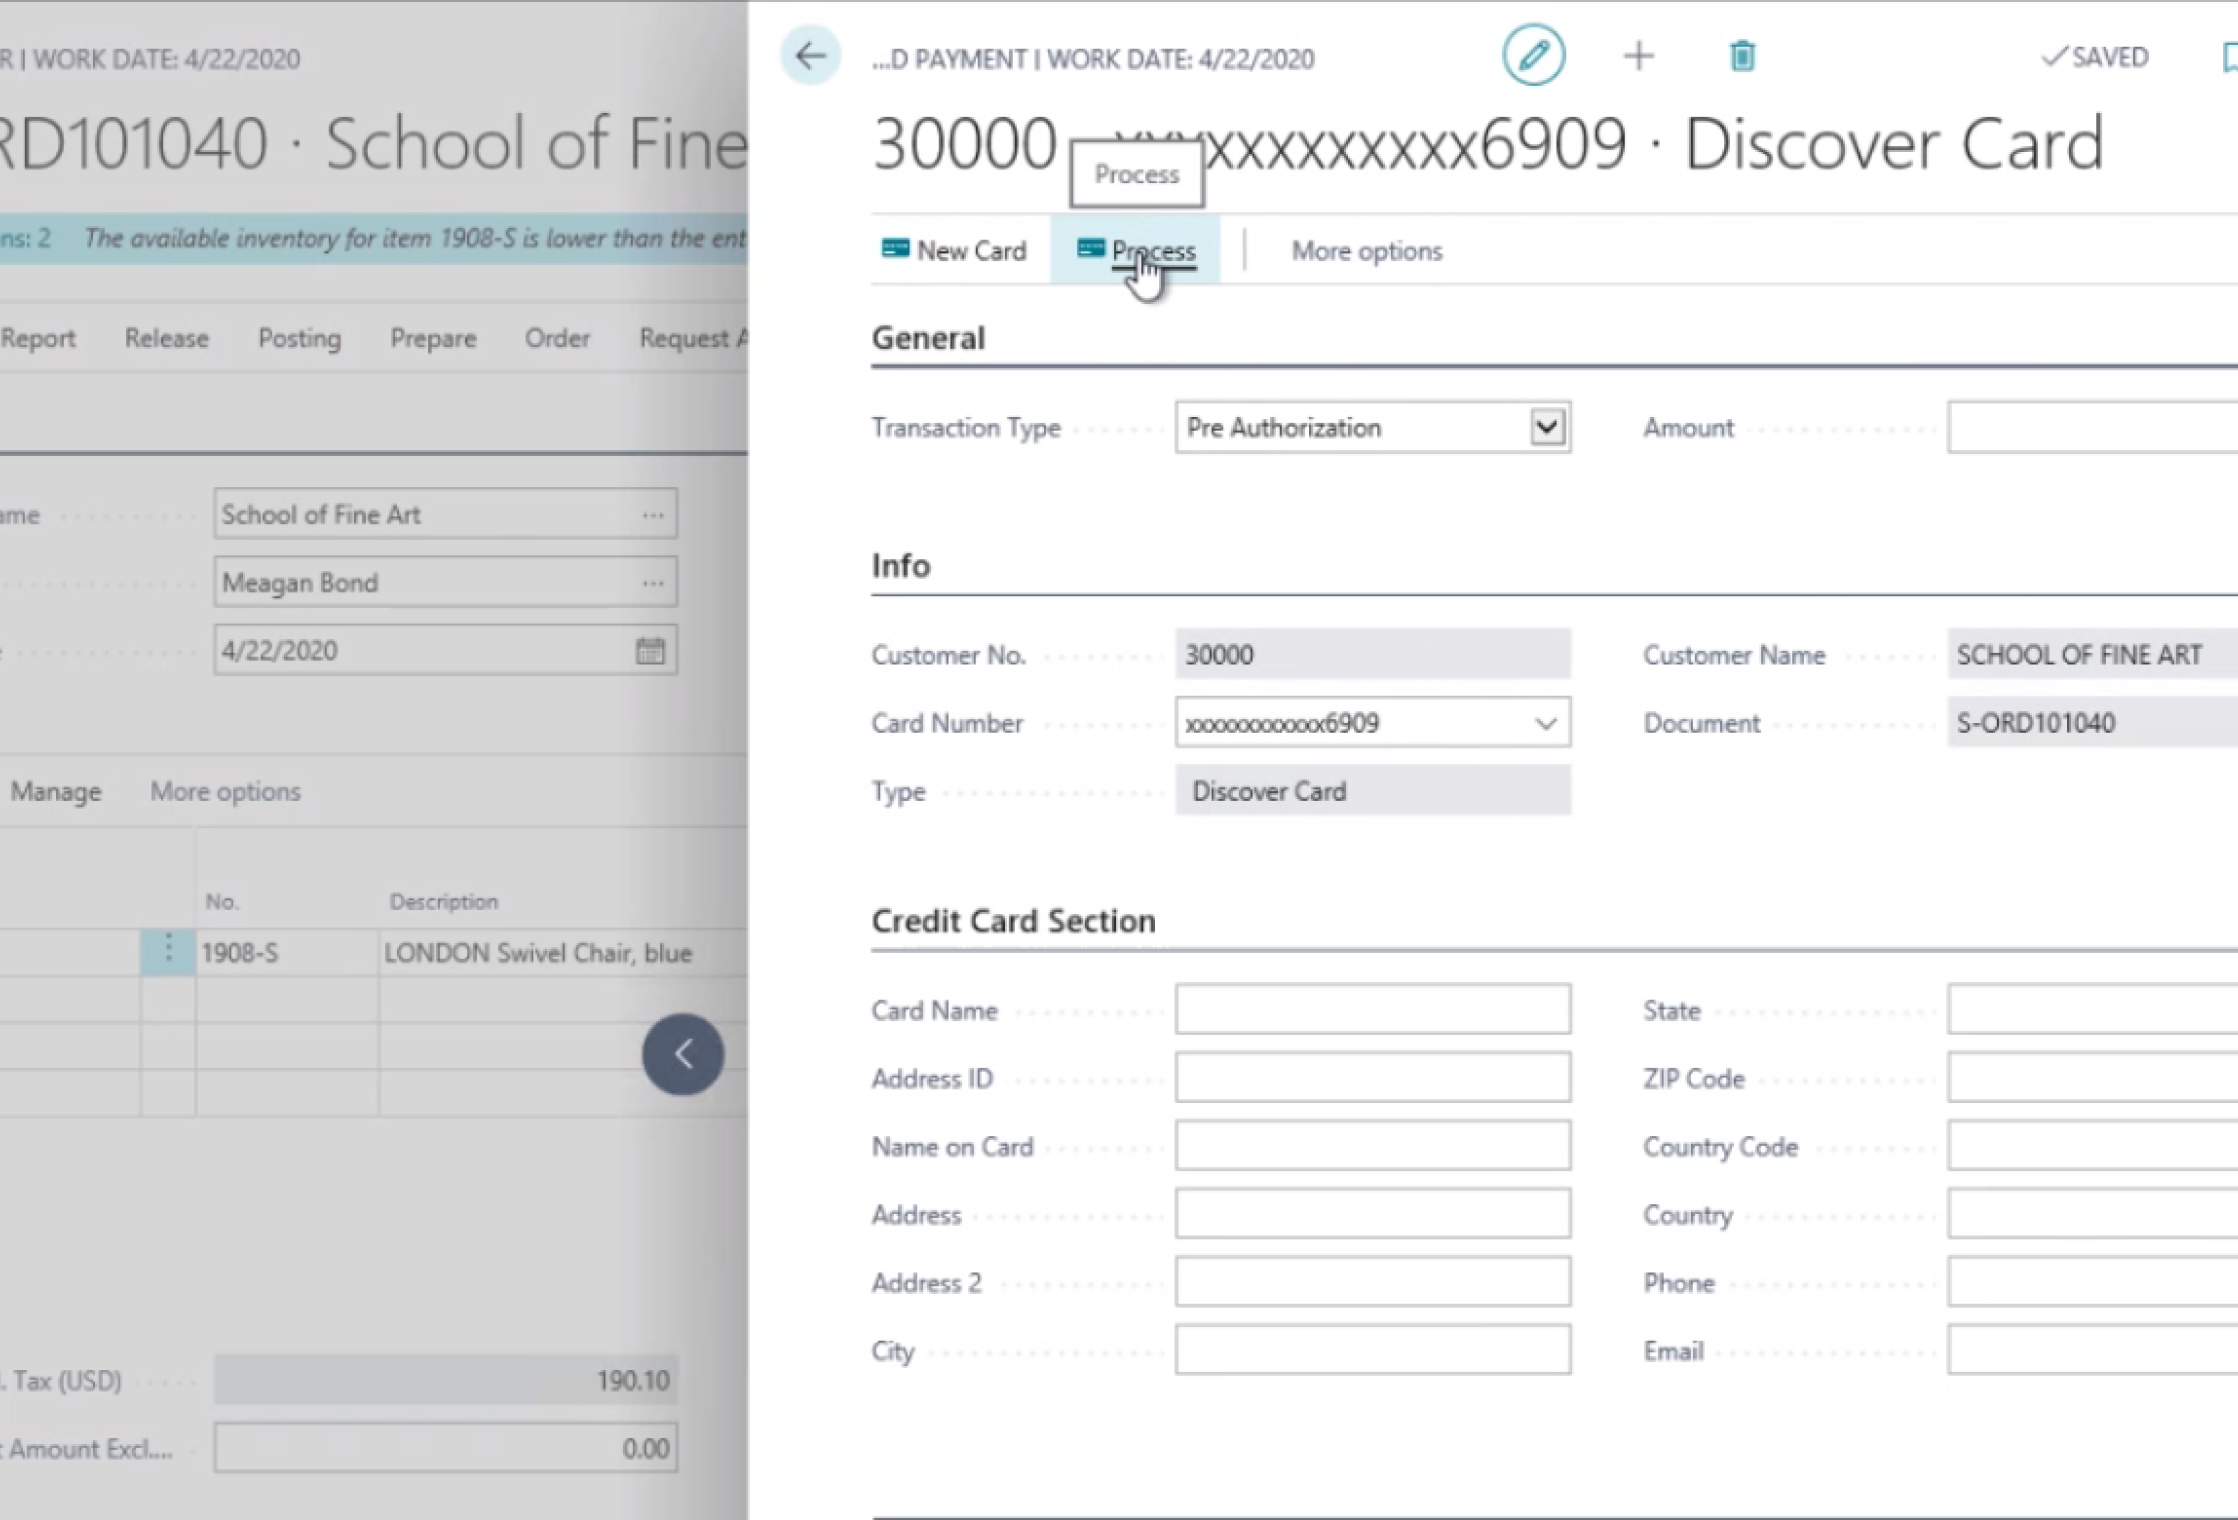This screenshot has height=1520, width=2238.
Task: Click the City input field
Action: pos(1373,1349)
